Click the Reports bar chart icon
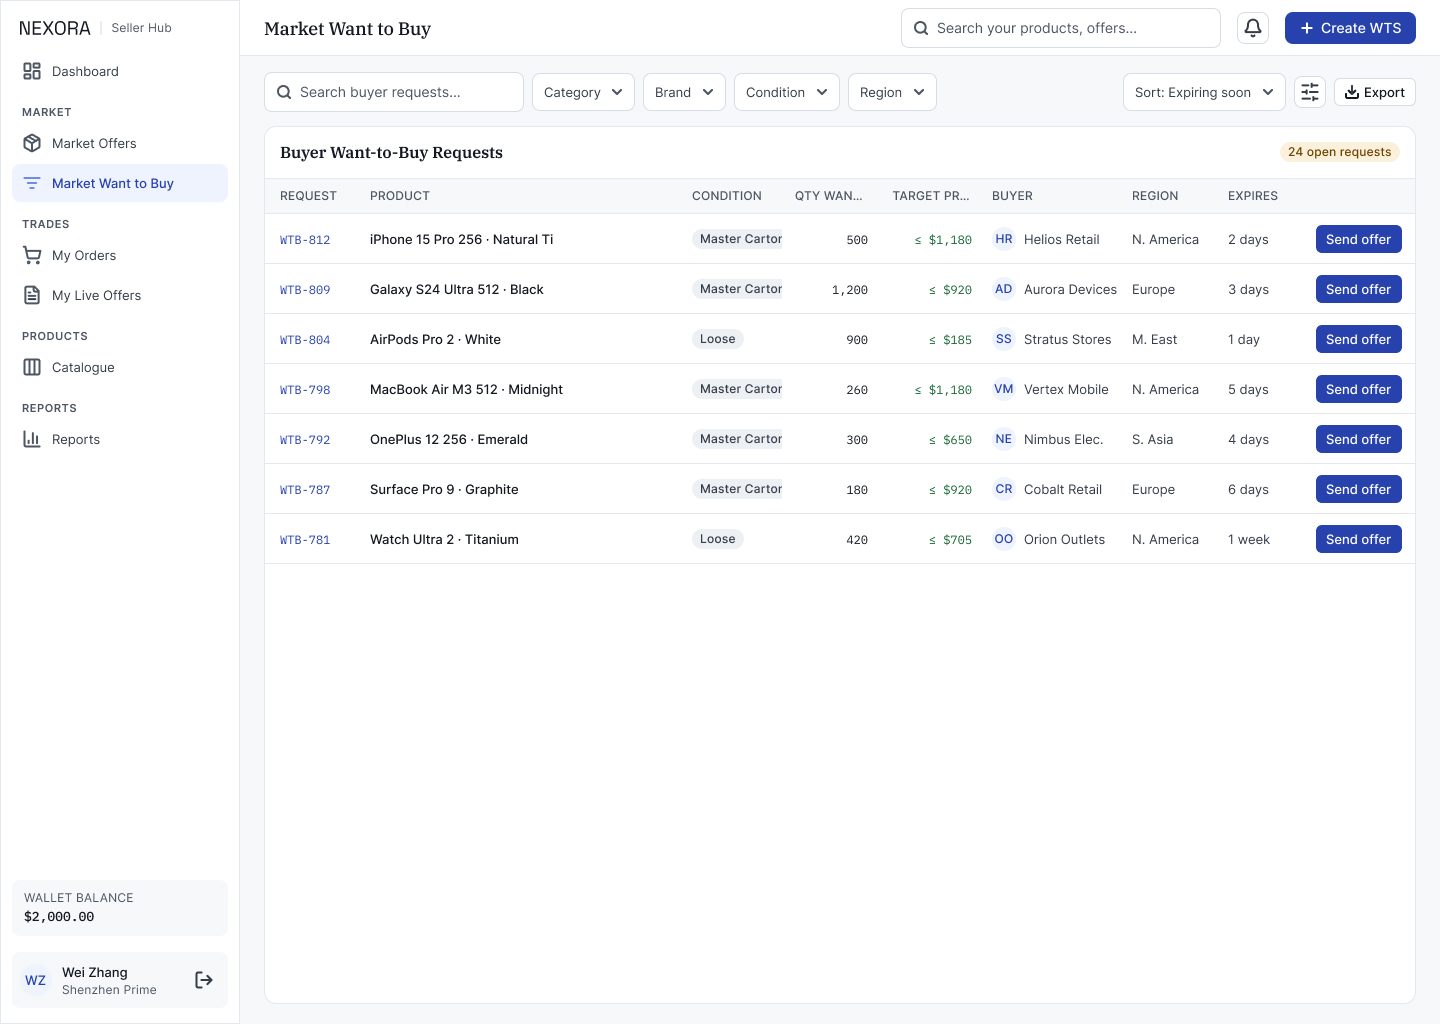 point(32,439)
